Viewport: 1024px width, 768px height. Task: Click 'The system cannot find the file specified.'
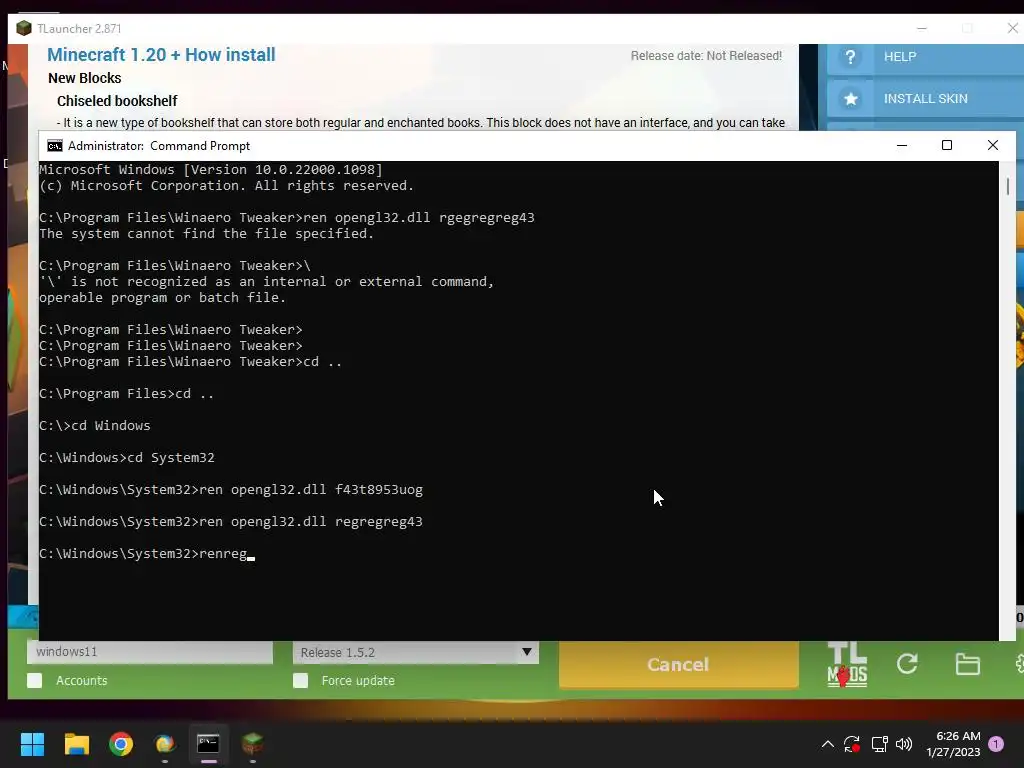[x=206, y=234]
